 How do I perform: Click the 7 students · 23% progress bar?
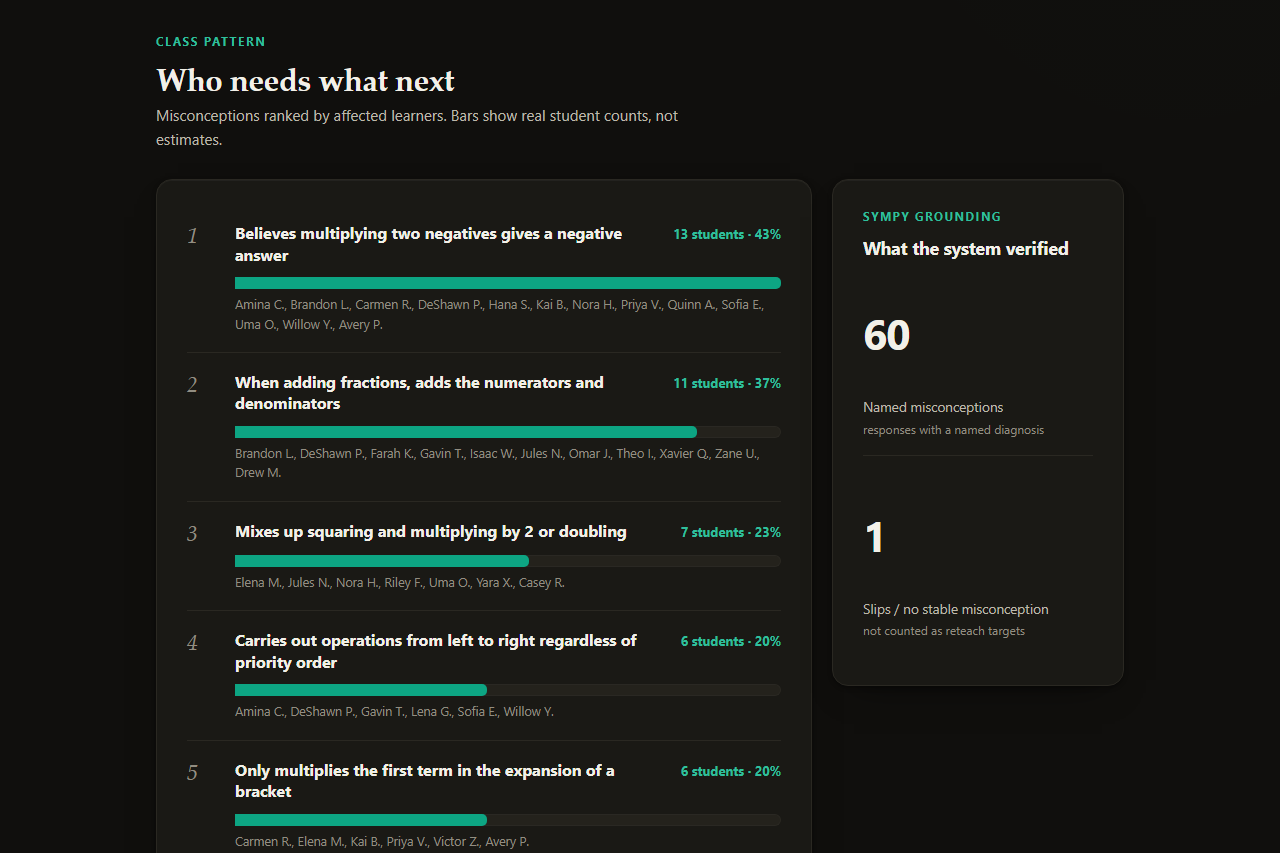point(508,561)
